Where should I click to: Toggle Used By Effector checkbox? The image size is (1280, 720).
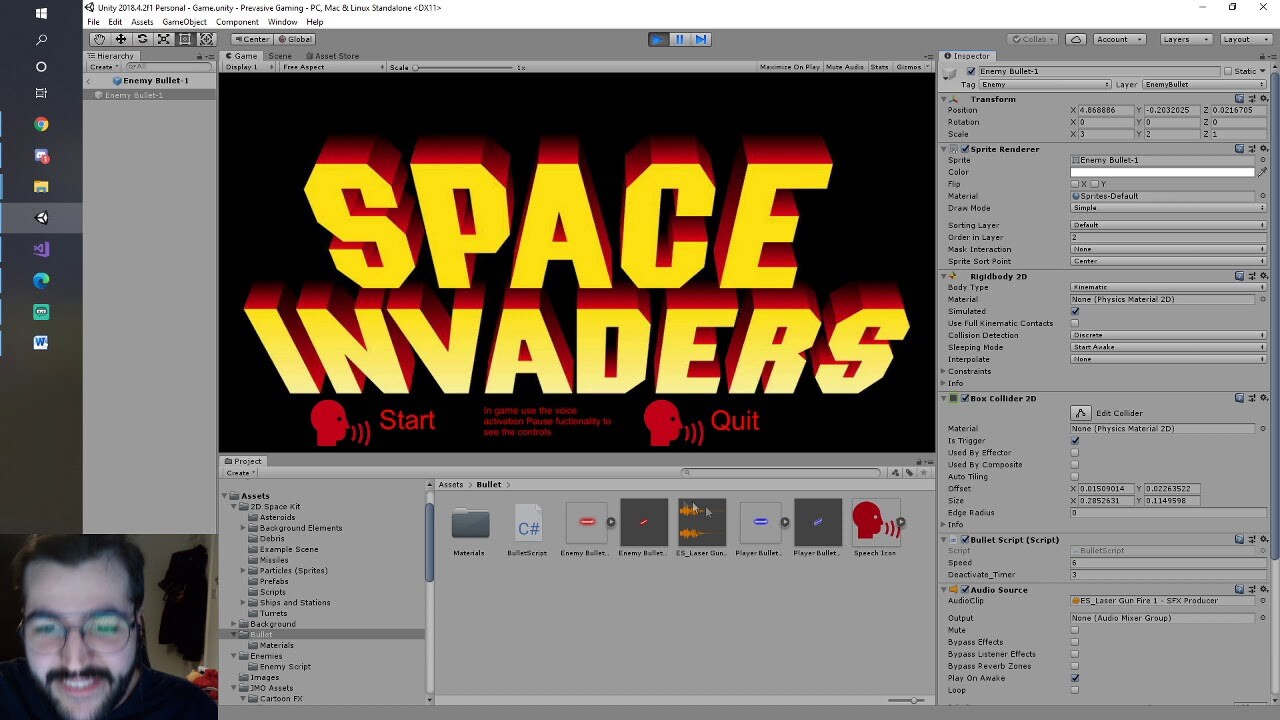[x=1075, y=452]
